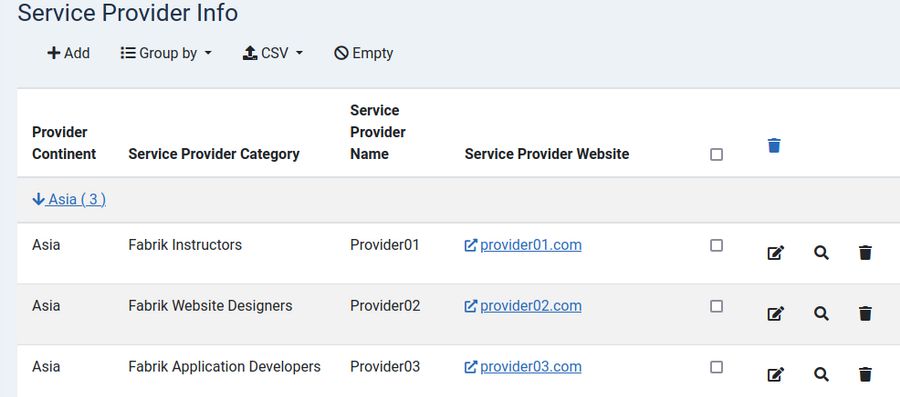Click the Empty button
900x397 pixels.
coord(363,53)
